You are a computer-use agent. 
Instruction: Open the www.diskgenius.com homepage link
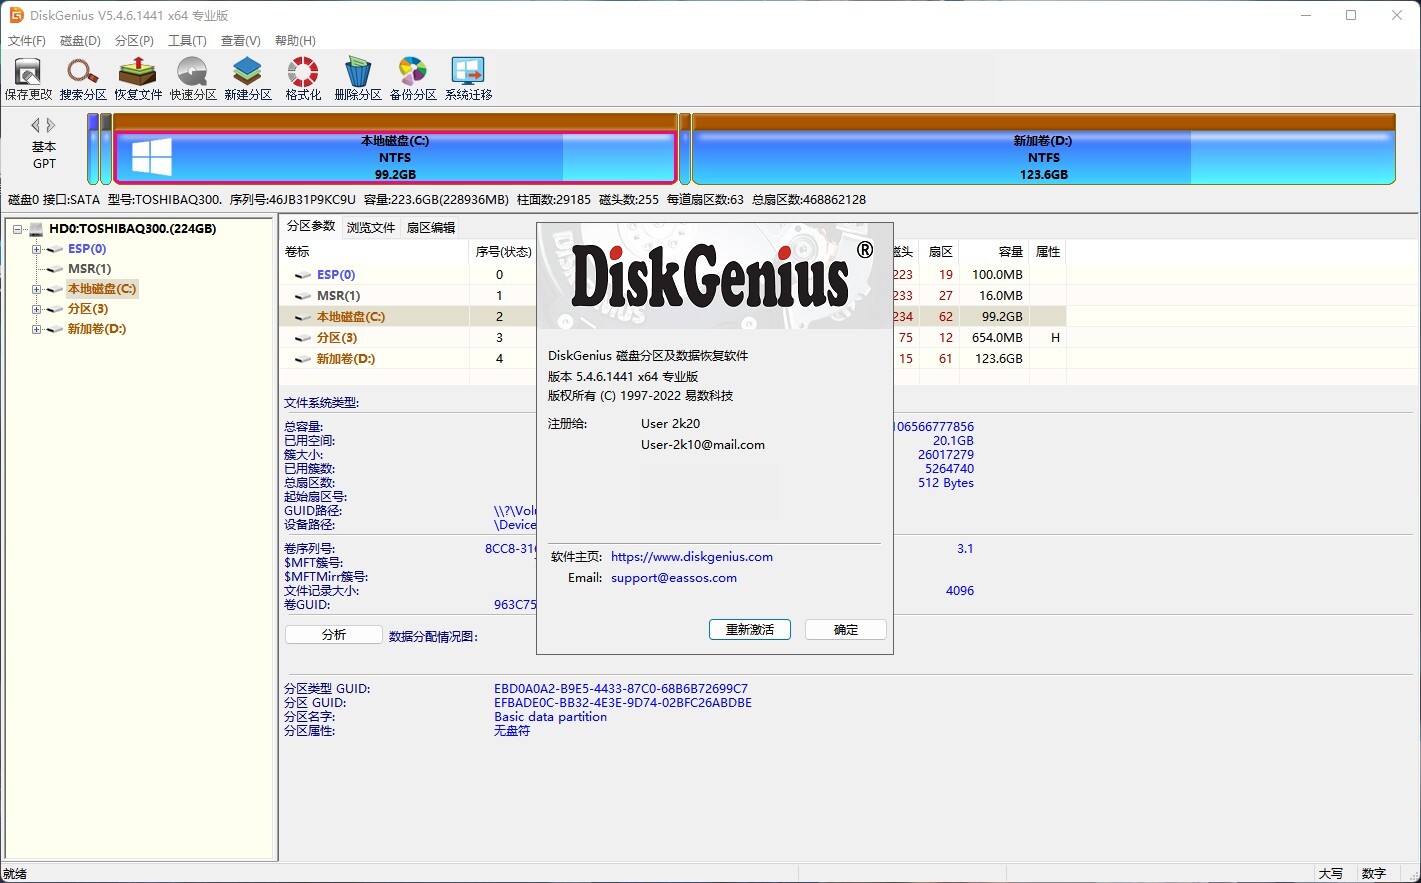click(692, 557)
